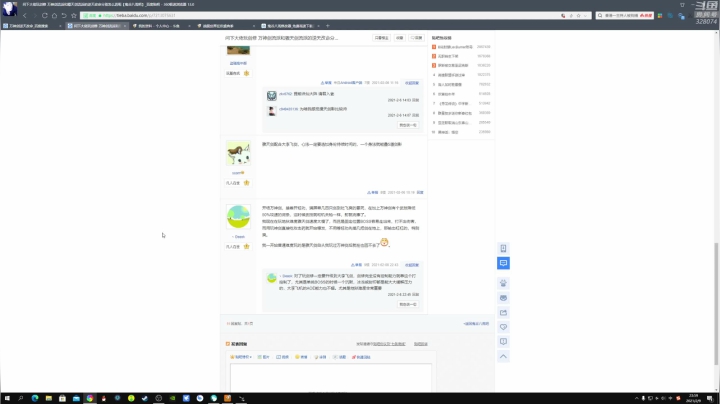Jump to top with the up-chevron icon
The height and width of the screenshot is (404, 720).
point(503,356)
